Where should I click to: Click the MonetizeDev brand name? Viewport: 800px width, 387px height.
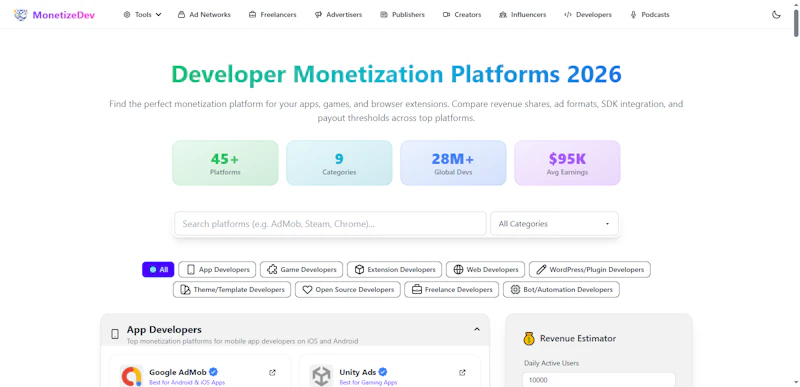64,15
